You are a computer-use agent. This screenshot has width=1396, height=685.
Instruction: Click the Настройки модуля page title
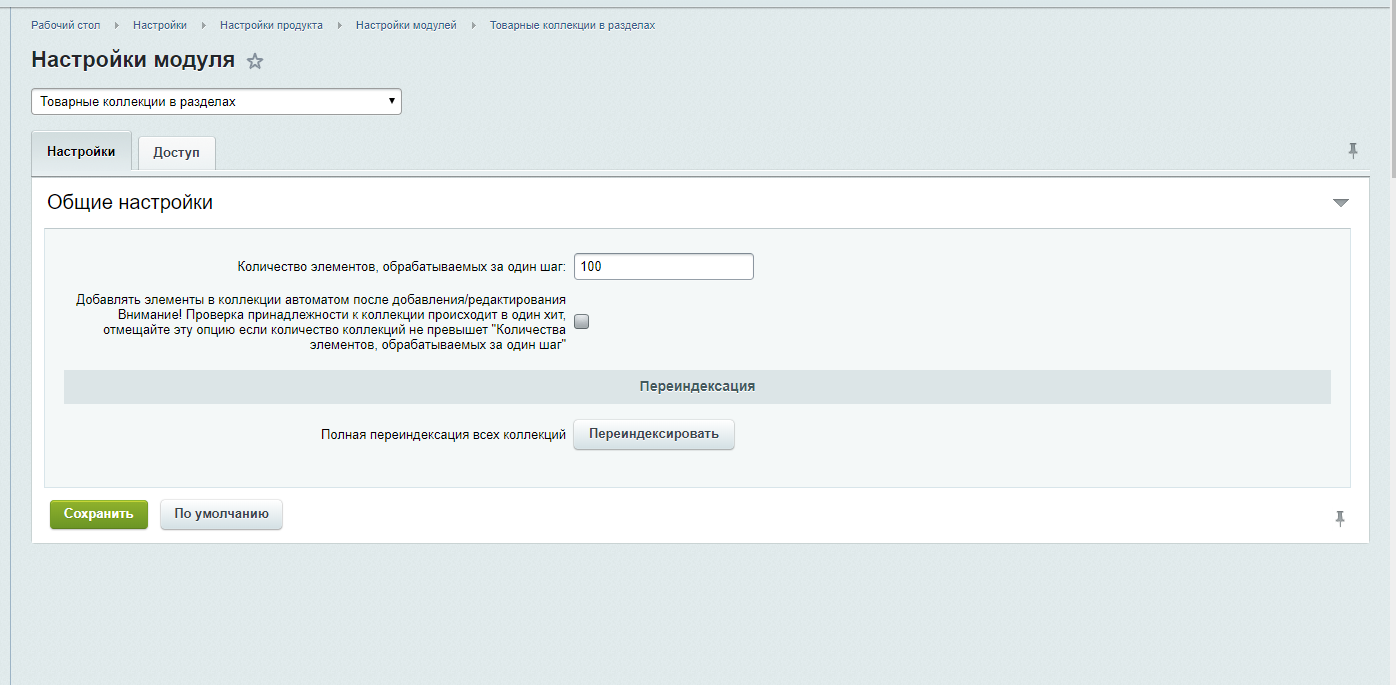[133, 59]
